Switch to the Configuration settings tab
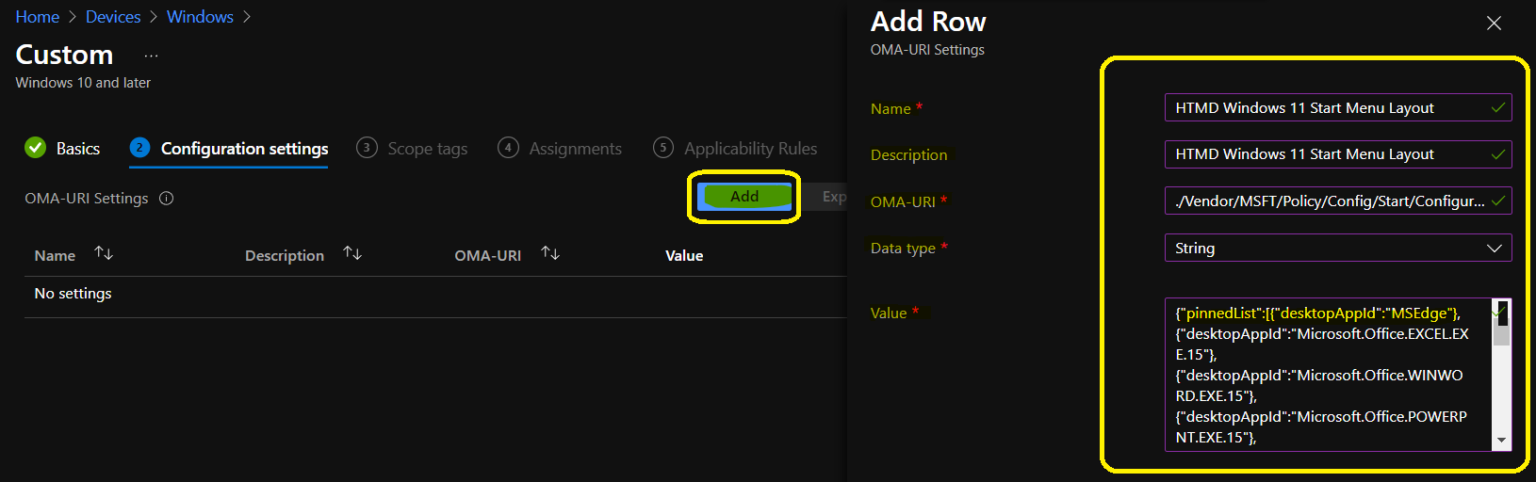The height and width of the screenshot is (482, 1536). [244, 149]
